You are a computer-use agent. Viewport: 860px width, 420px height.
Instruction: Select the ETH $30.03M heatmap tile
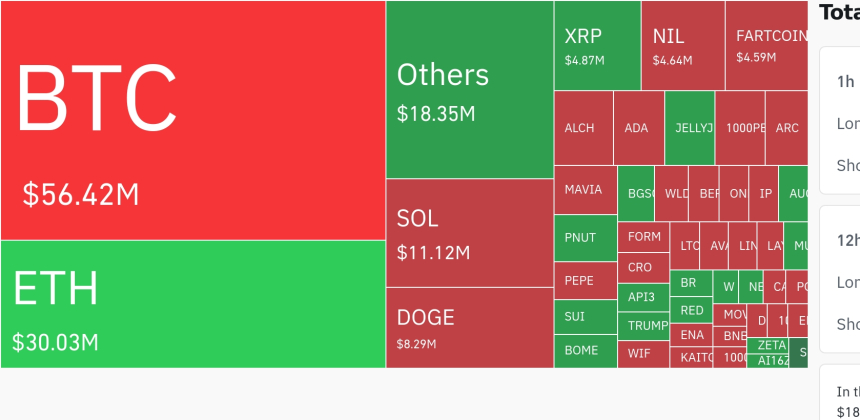[x=193, y=304]
